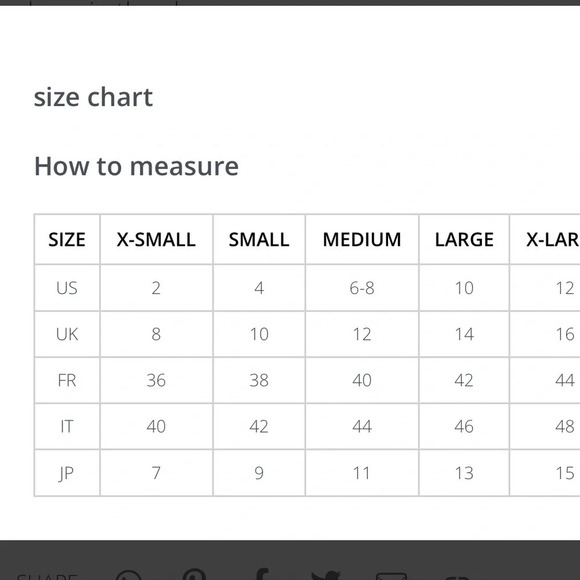580x580 pixels.
Task: Select the MEDIUM column header
Action: pos(362,239)
